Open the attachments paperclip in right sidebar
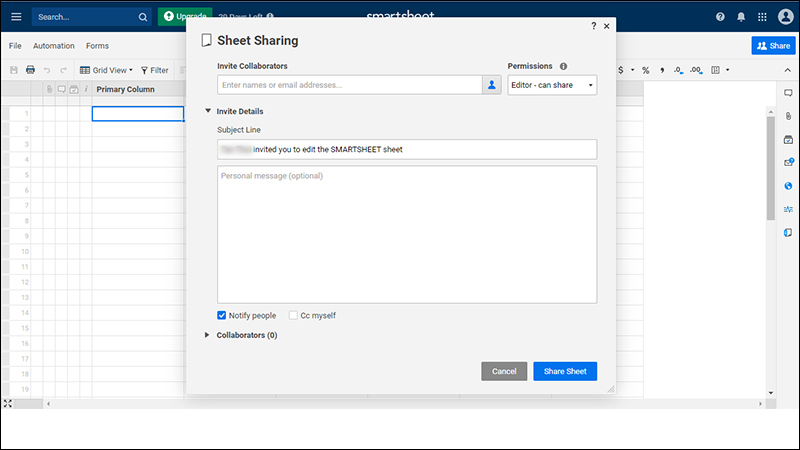 tap(788, 116)
